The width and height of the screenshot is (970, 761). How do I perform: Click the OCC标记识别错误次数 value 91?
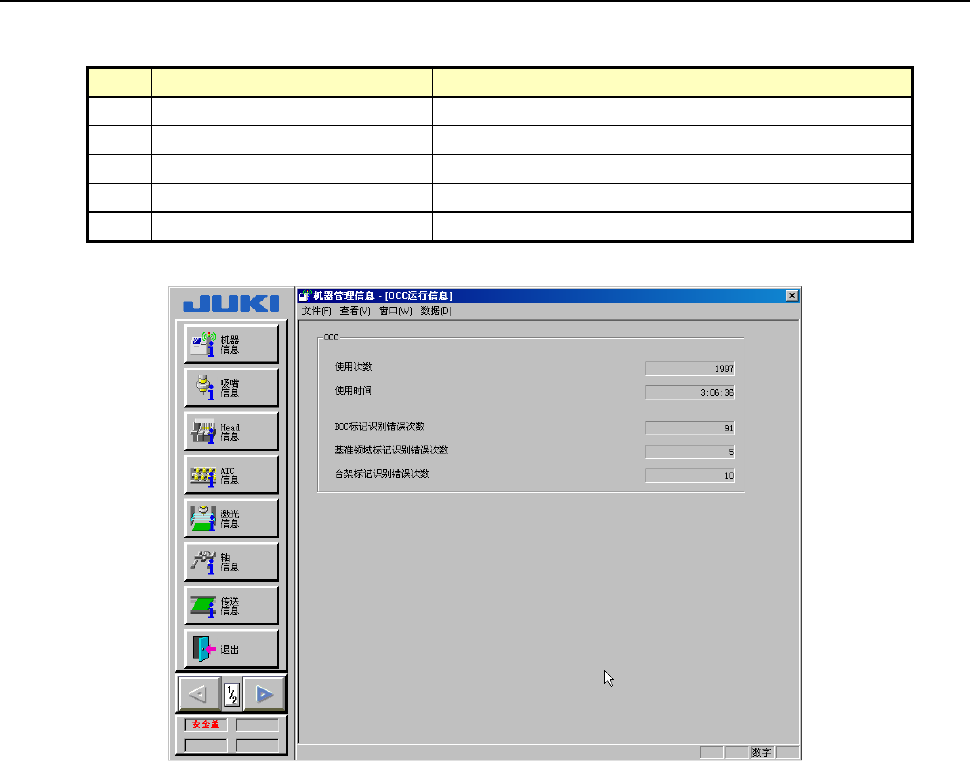point(690,428)
